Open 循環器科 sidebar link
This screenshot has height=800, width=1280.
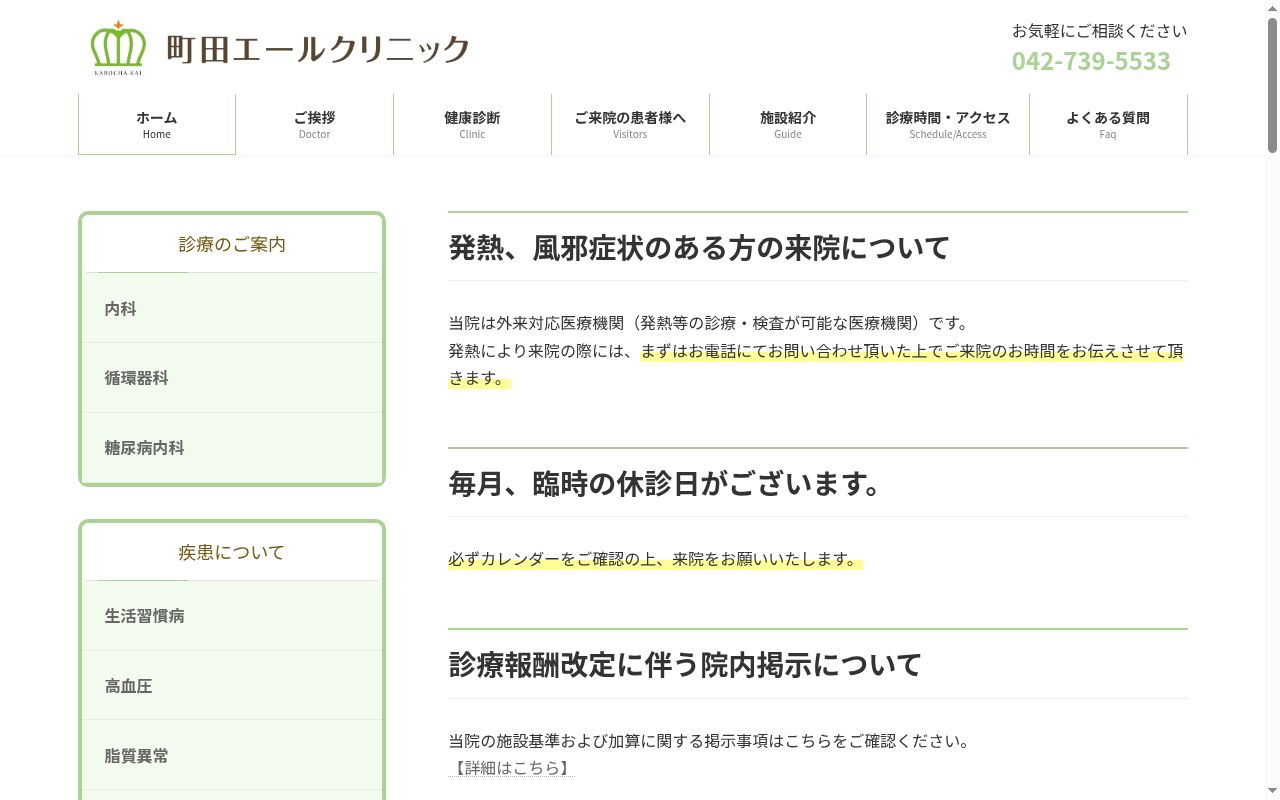click(232, 378)
